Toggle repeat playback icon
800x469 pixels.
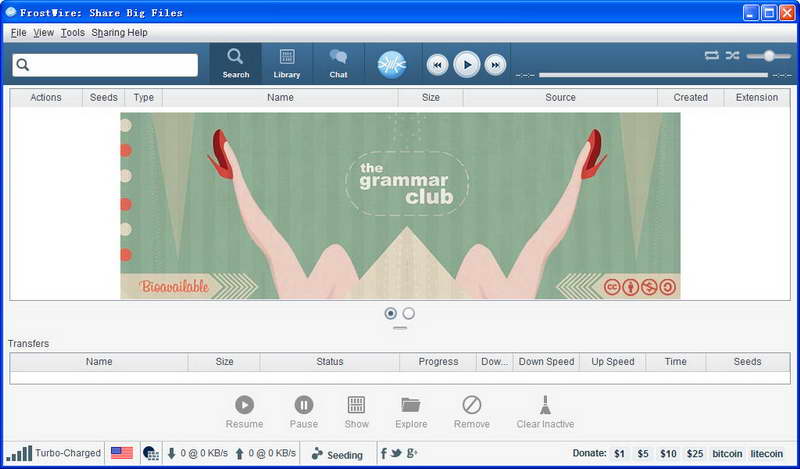(711, 55)
